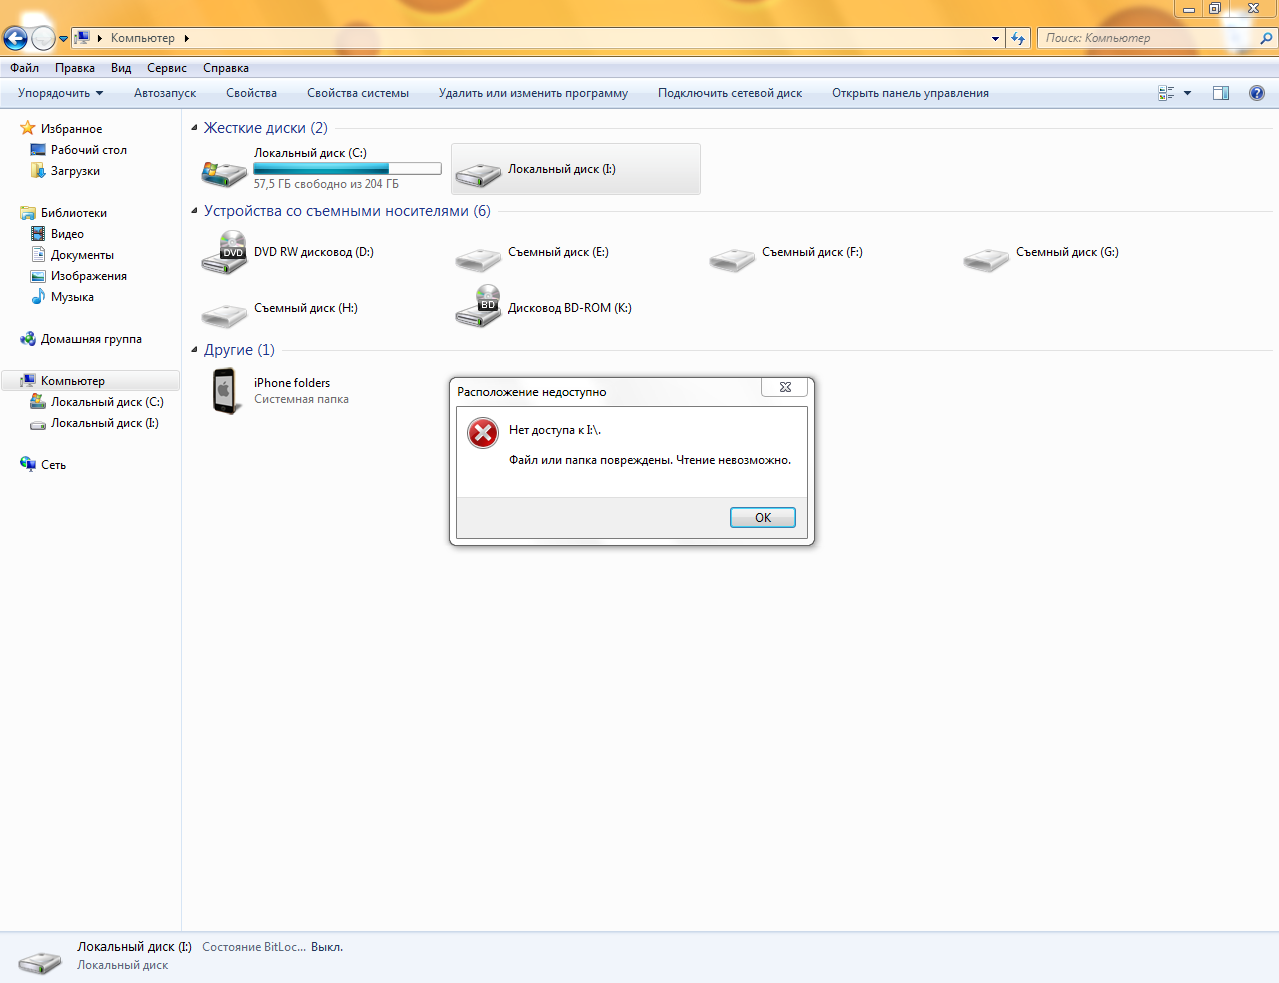Open the Вид menu
1279x983 pixels.
[x=121, y=68]
